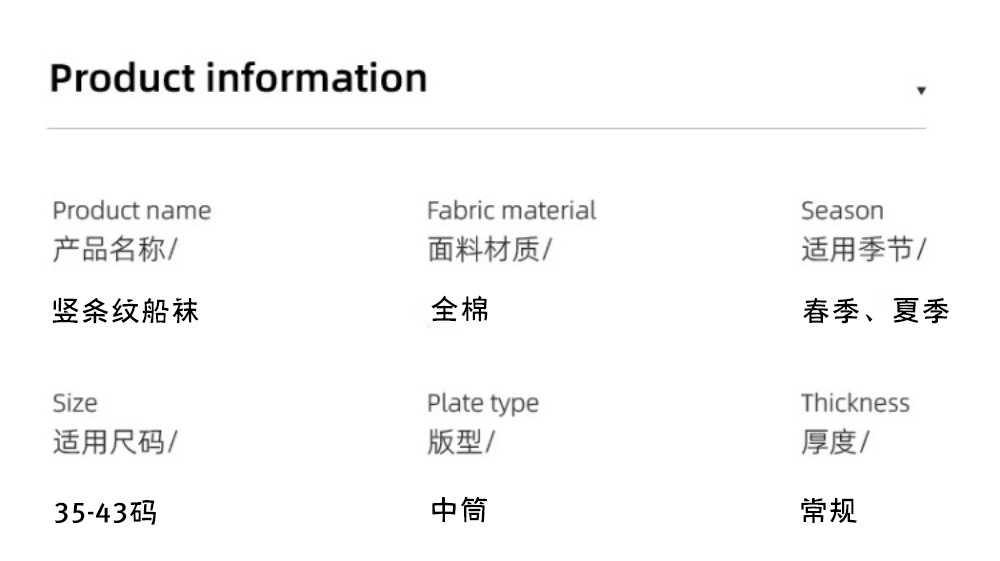Viewport: 1000px width, 561px height.
Task: Click the Plate type label
Action: click(482, 403)
